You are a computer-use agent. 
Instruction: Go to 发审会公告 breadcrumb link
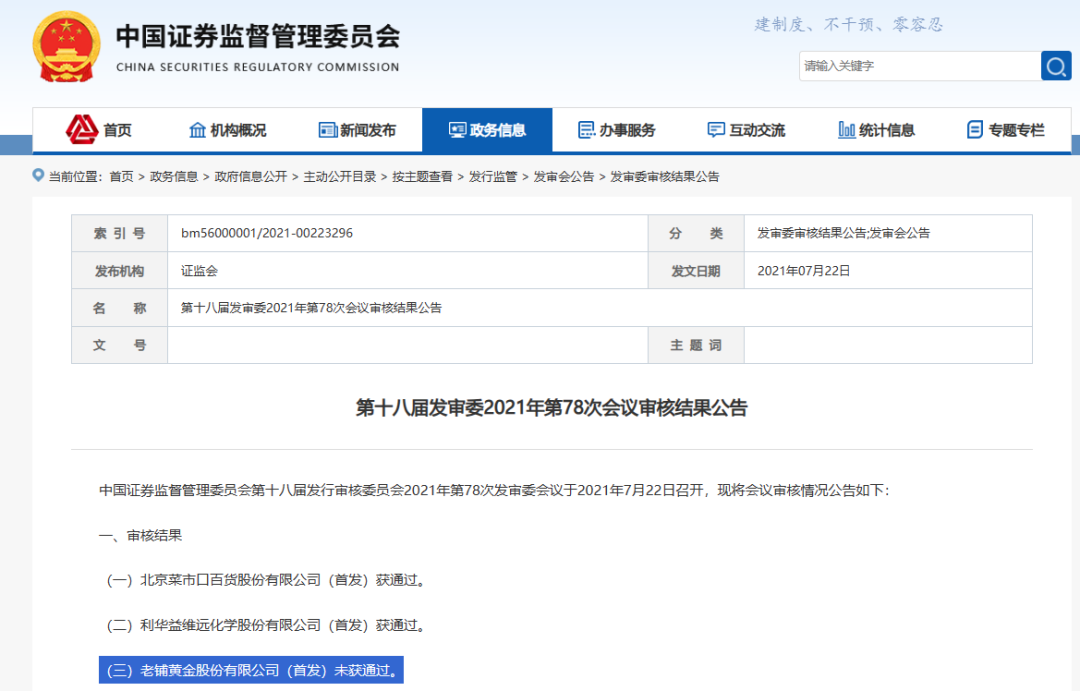click(x=563, y=177)
